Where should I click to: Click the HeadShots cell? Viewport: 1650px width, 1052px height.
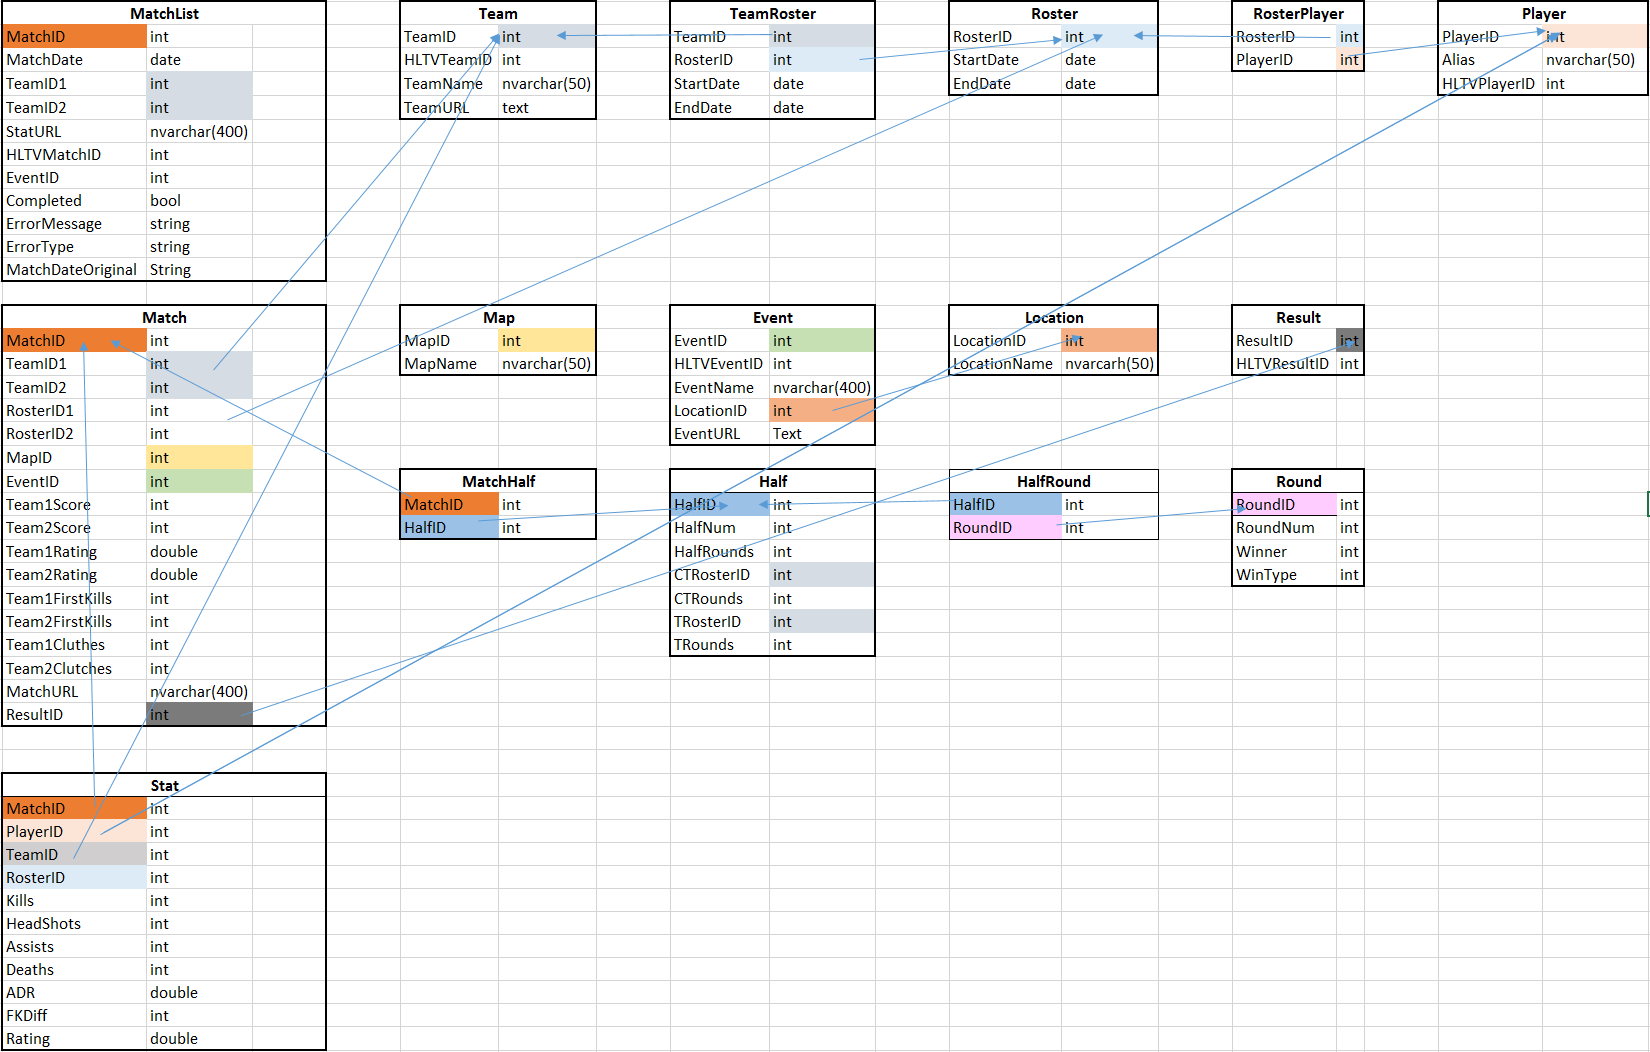point(75,924)
